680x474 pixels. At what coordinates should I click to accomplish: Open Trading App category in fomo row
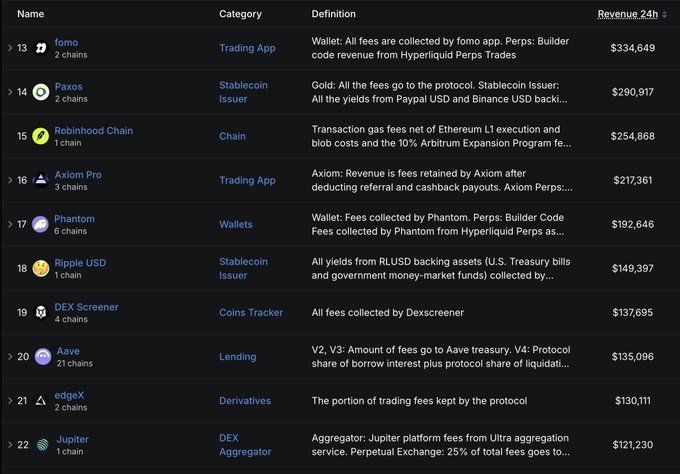click(x=247, y=48)
